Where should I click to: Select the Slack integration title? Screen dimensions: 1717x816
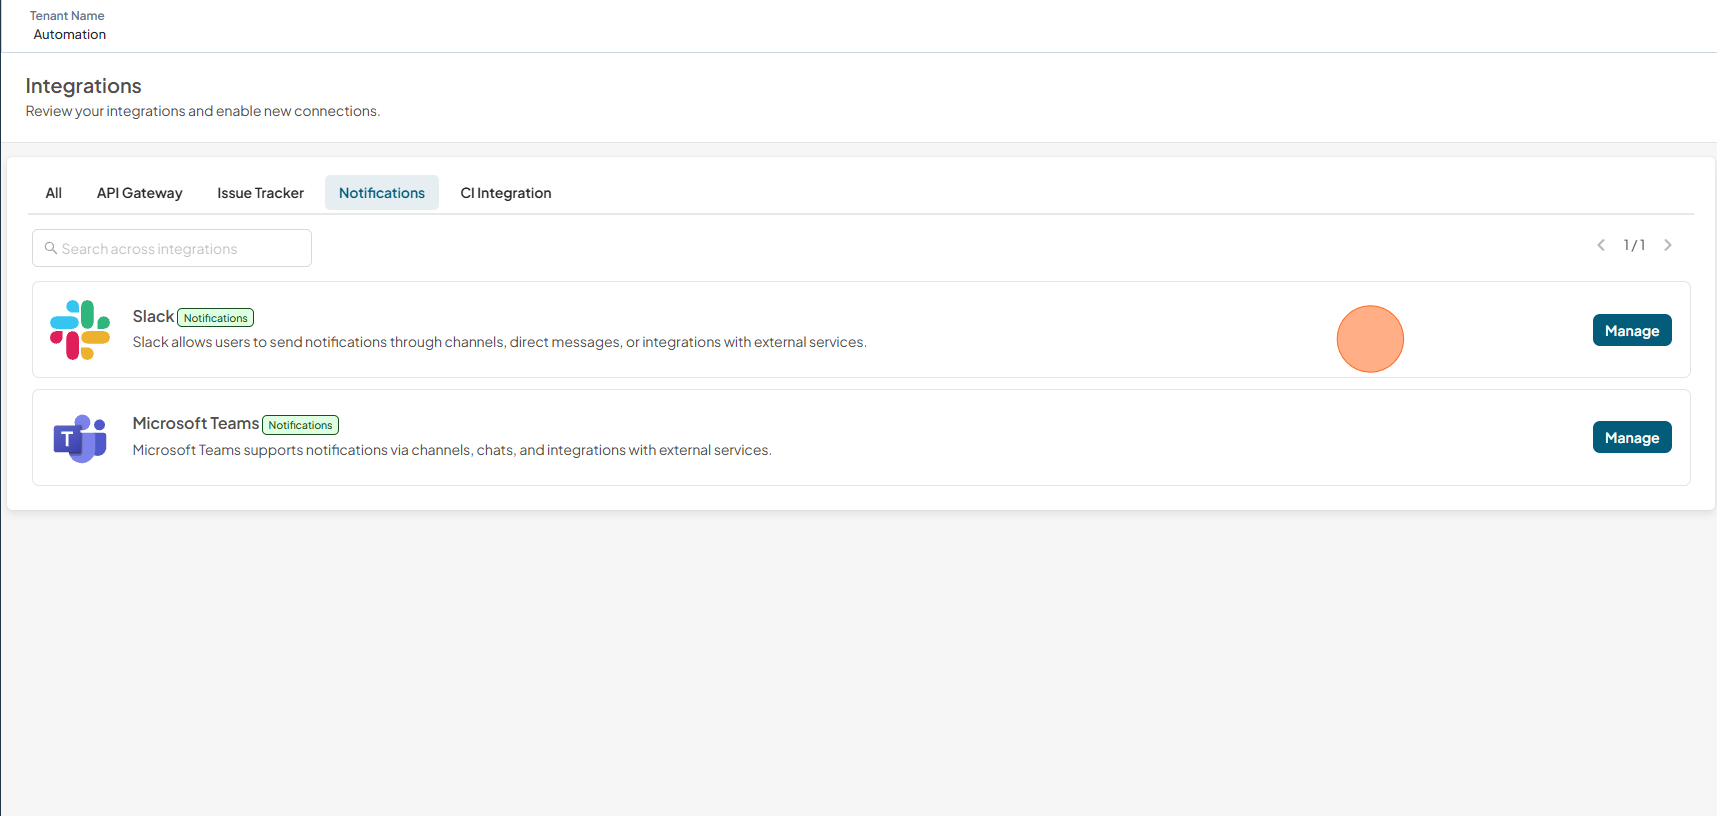(153, 316)
